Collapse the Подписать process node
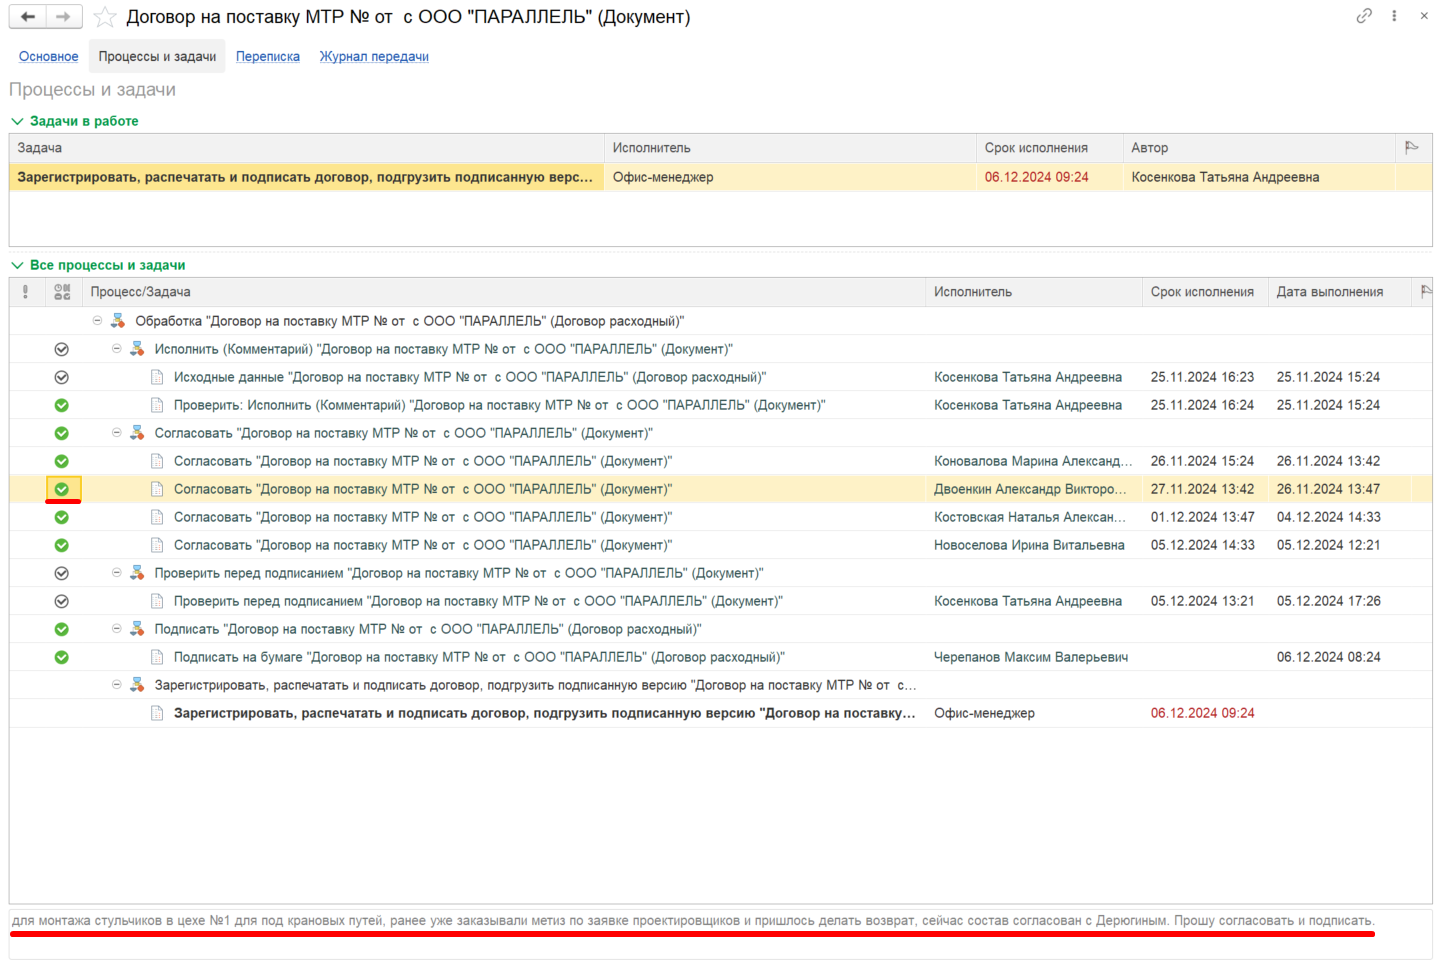The image size is (1443, 972). pyautogui.click(x=116, y=629)
